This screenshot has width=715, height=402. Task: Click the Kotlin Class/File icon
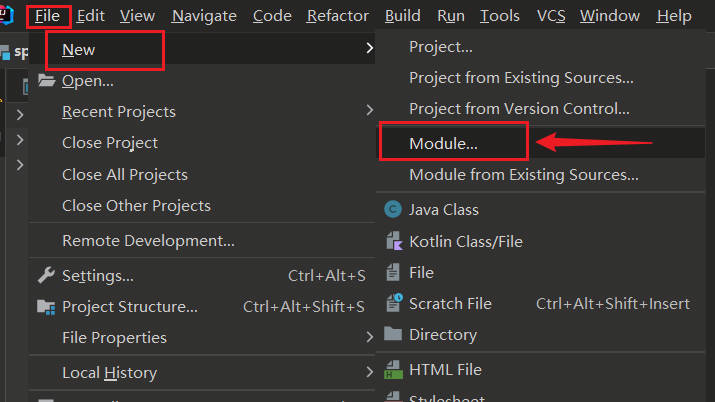[x=392, y=241]
